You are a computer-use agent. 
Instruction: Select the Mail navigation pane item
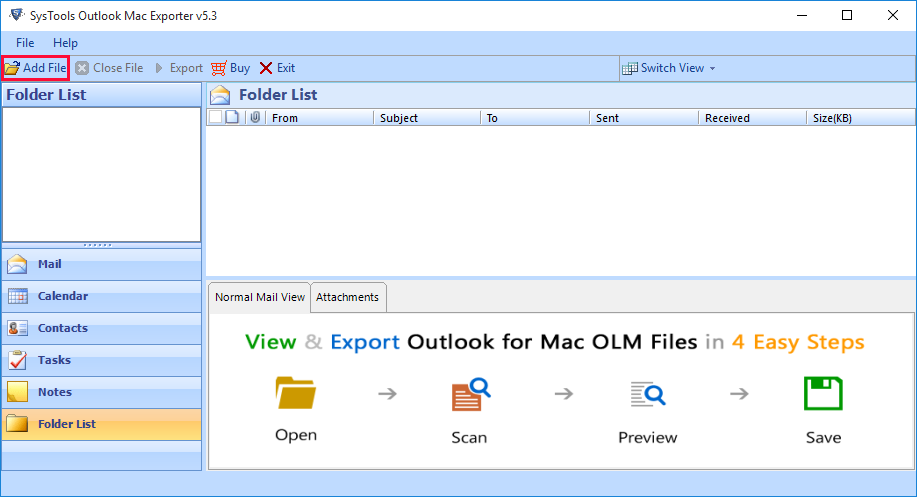[101, 264]
